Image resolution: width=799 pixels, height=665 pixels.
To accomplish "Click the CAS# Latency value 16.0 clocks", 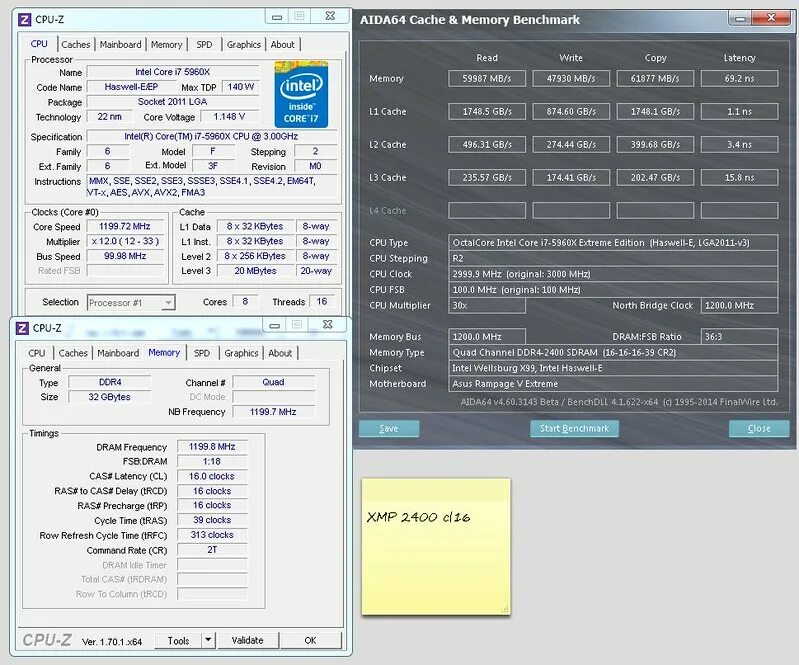I will [212, 476].
